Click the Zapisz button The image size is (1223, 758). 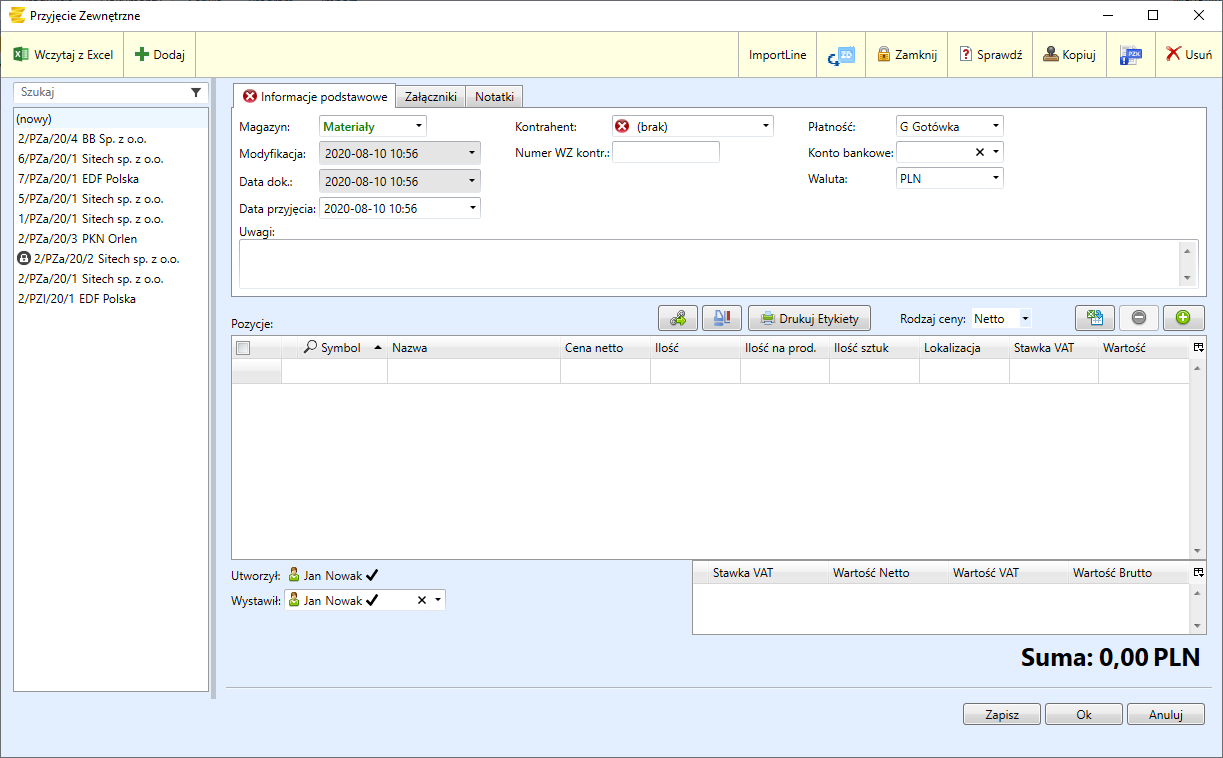(x=1001, y=715)
